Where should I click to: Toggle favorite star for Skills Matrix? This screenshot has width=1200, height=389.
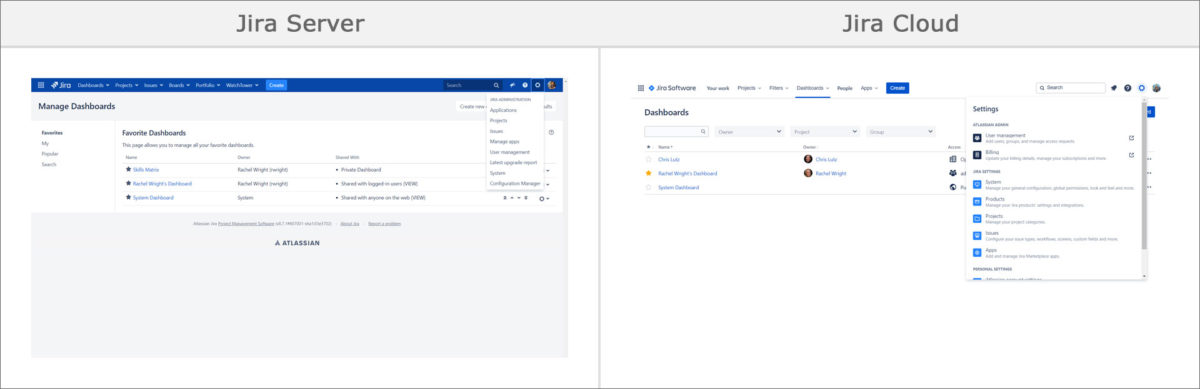(128, 170)
